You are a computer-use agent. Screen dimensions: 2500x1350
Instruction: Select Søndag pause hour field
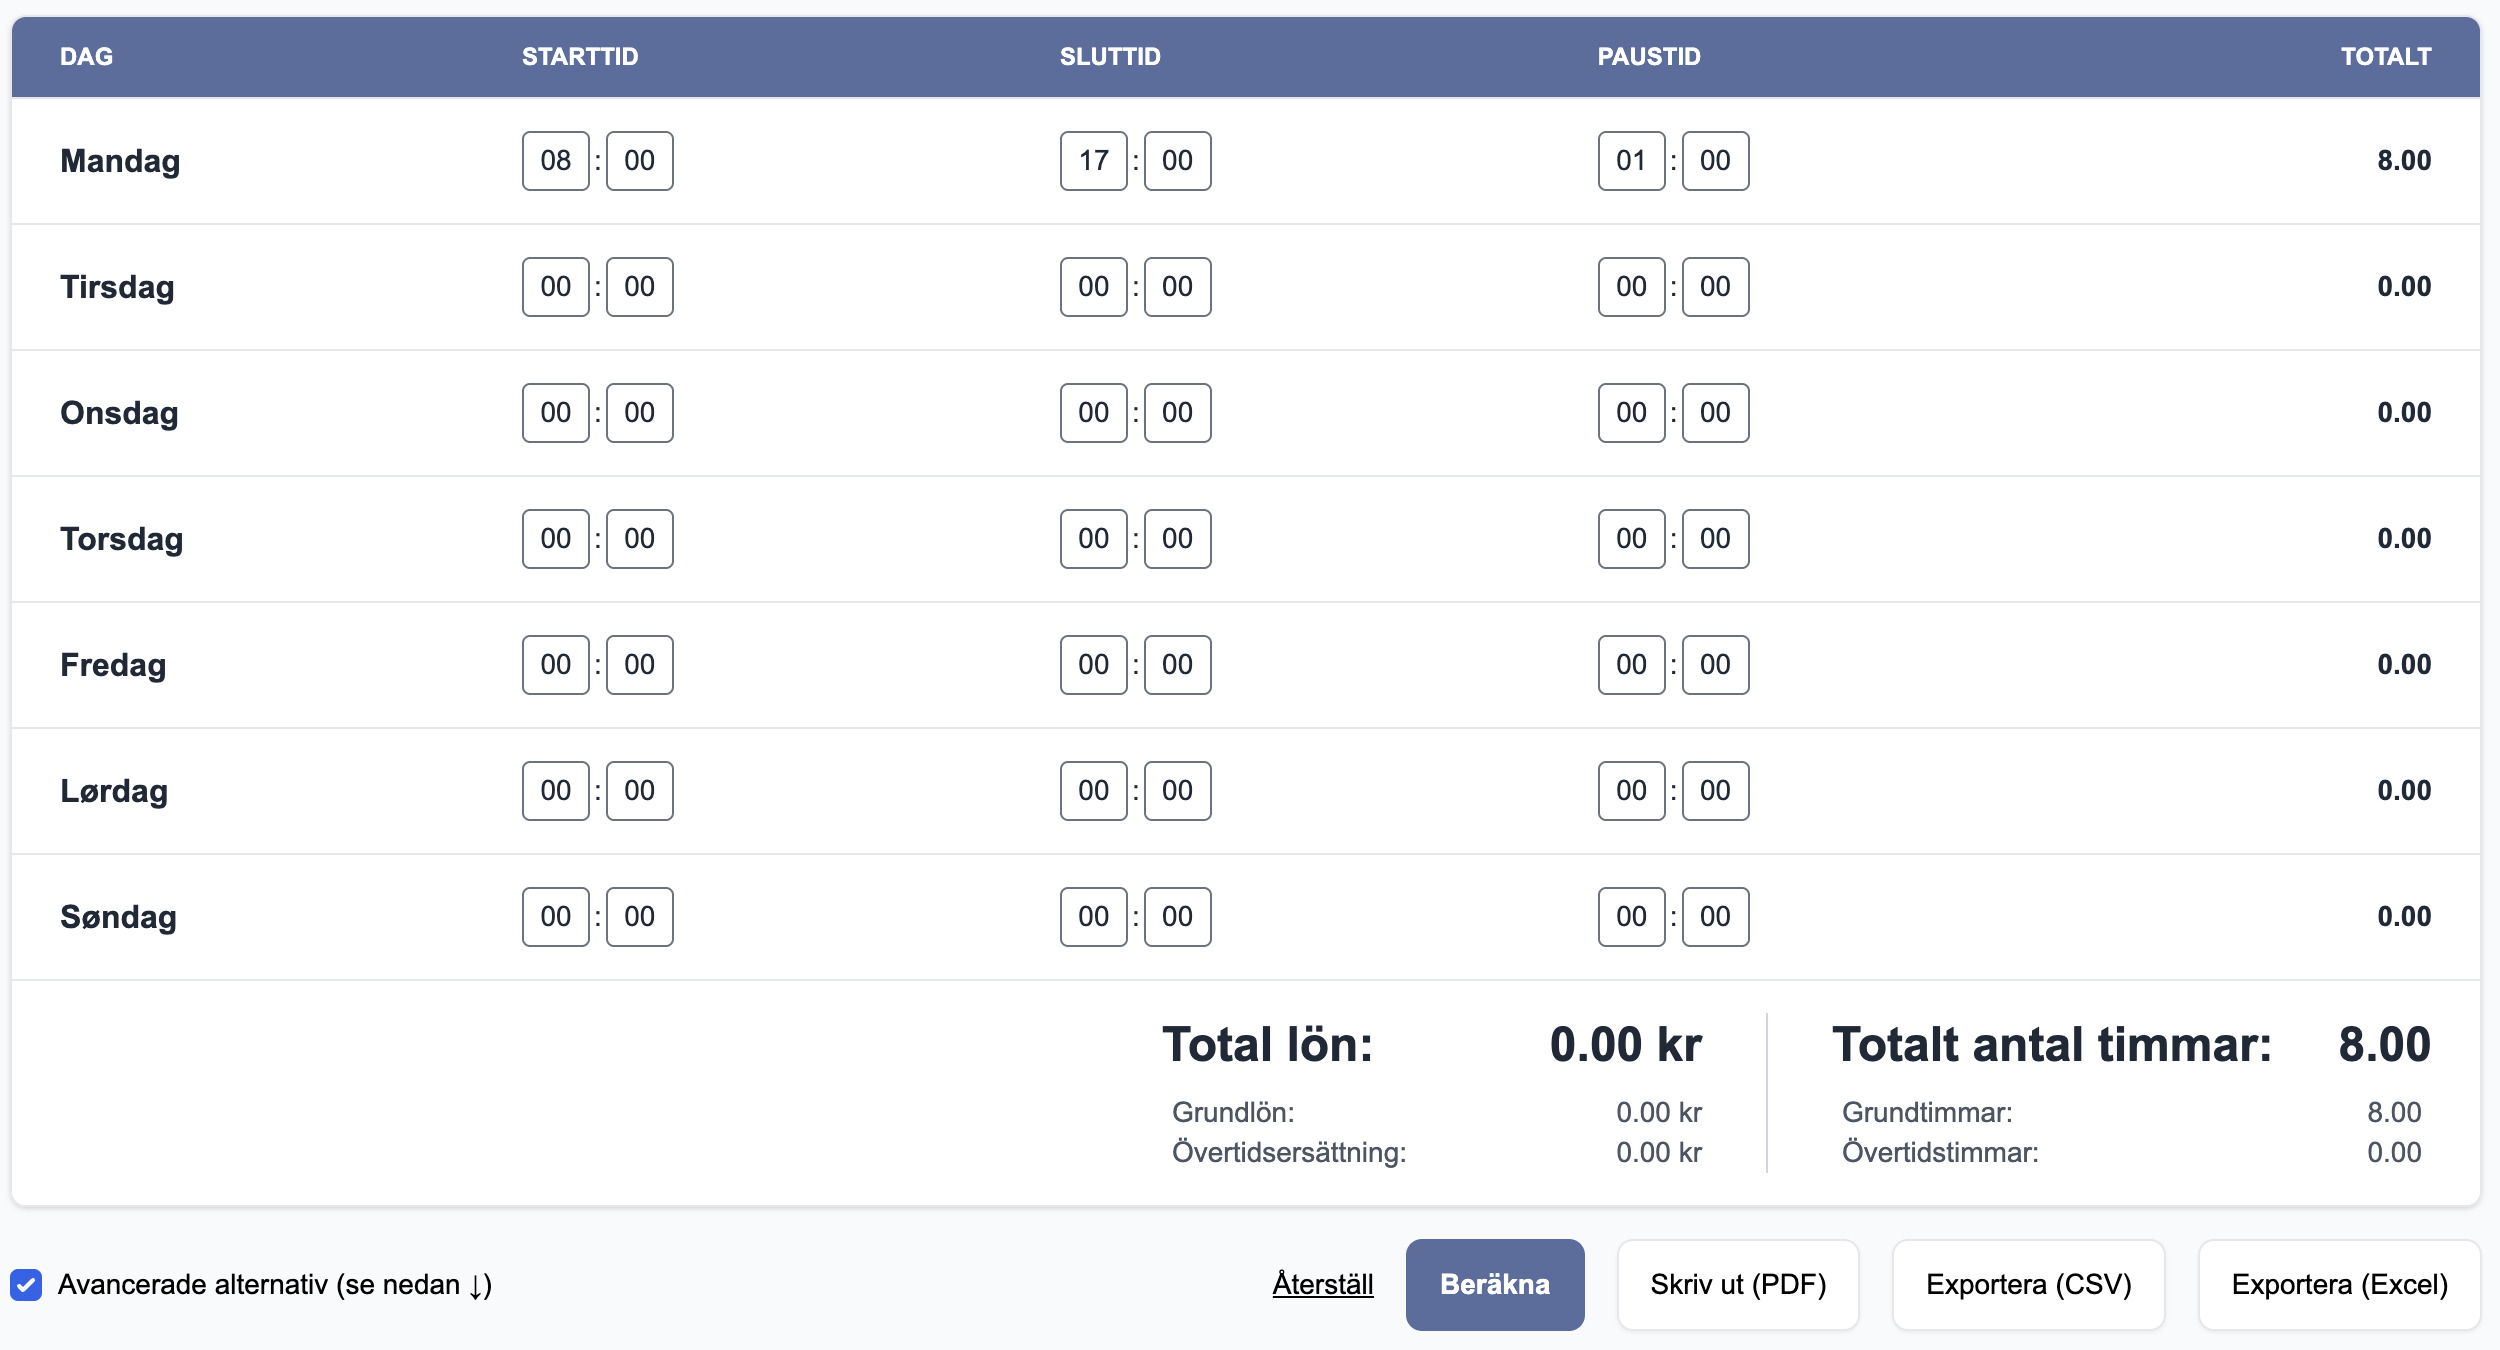(x=1632, y=917)
